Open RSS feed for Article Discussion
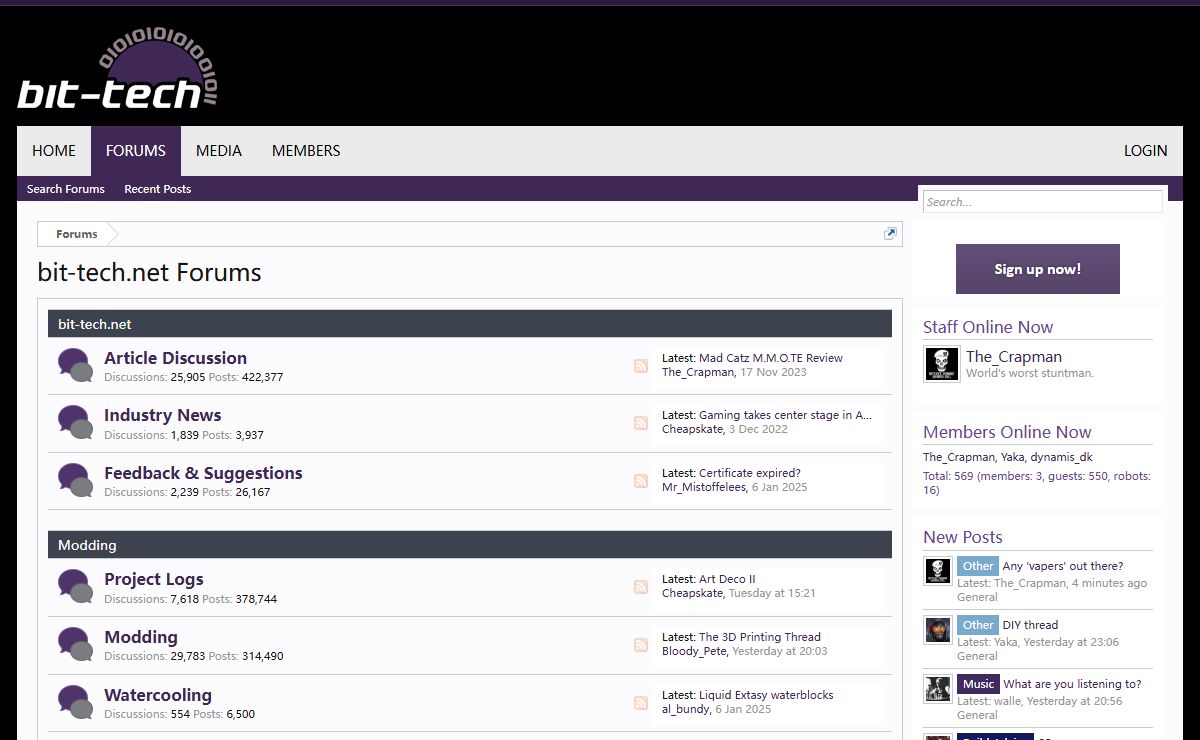 click(x=641, y=366)
